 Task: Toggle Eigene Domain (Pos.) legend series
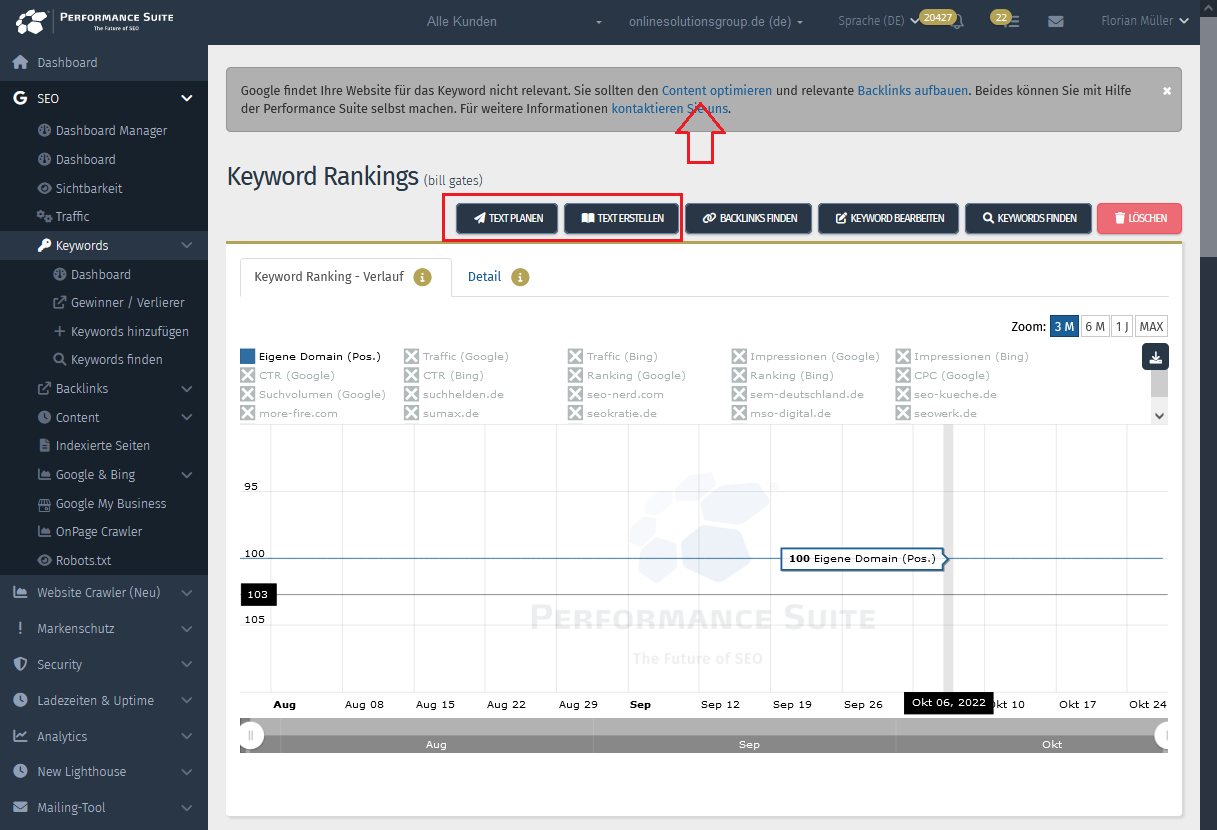click(x=310, y=356)
